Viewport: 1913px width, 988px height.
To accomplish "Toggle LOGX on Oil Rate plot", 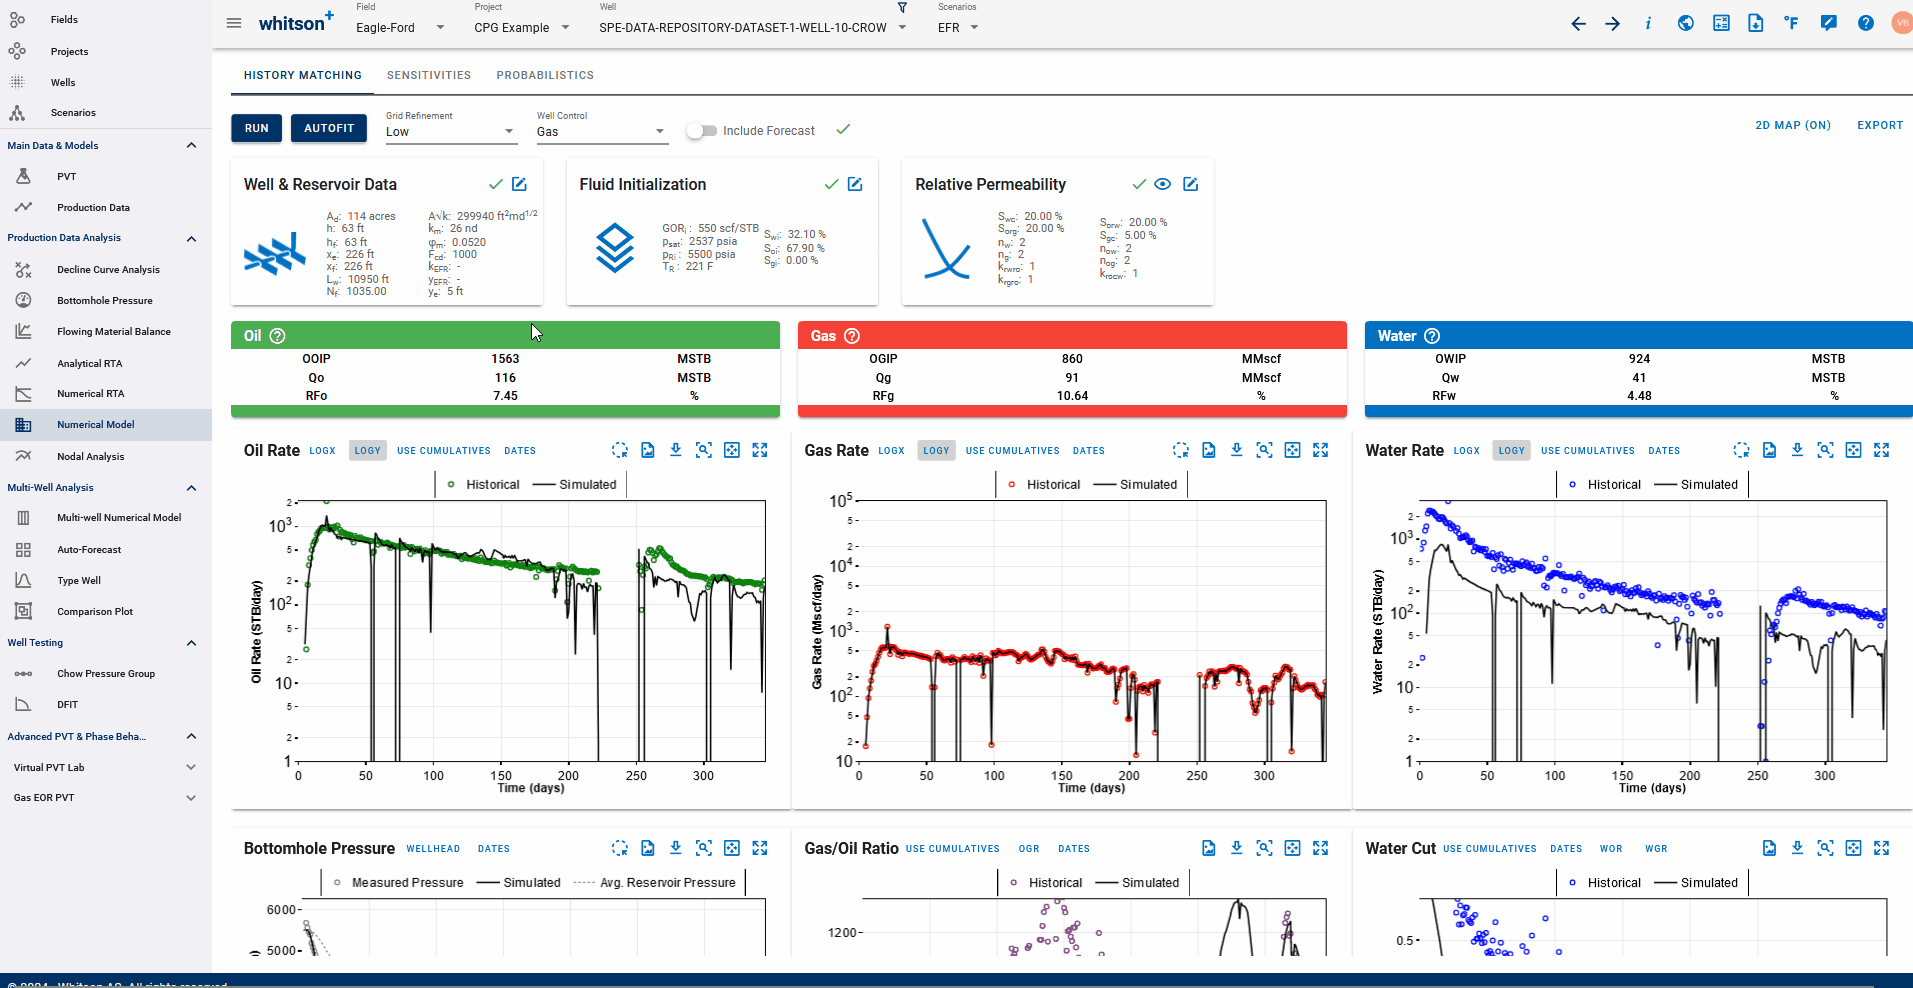I will (x=322, y=451).
